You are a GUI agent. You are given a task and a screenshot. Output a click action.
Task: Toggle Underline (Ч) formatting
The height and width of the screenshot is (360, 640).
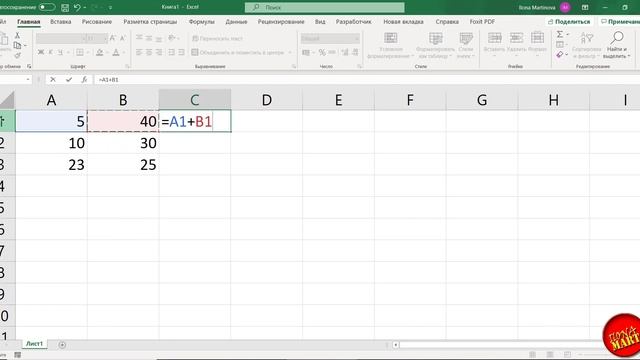click(60, 52)
